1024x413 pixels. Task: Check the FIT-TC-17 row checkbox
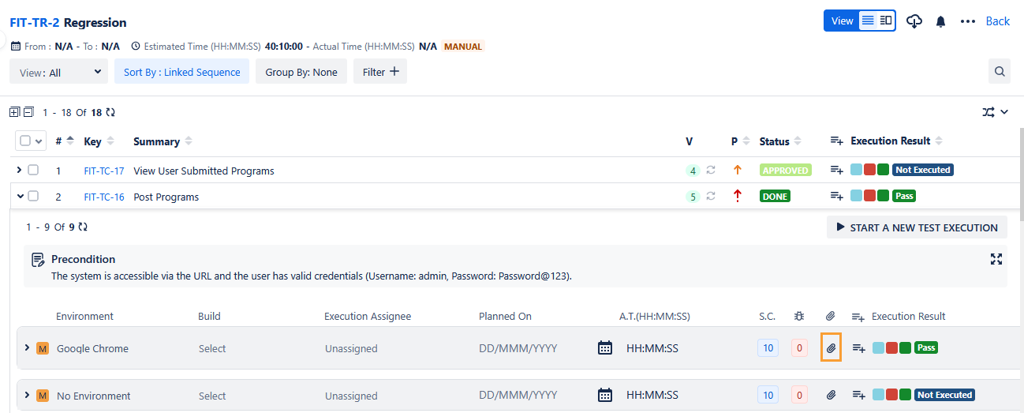(33, 171)
